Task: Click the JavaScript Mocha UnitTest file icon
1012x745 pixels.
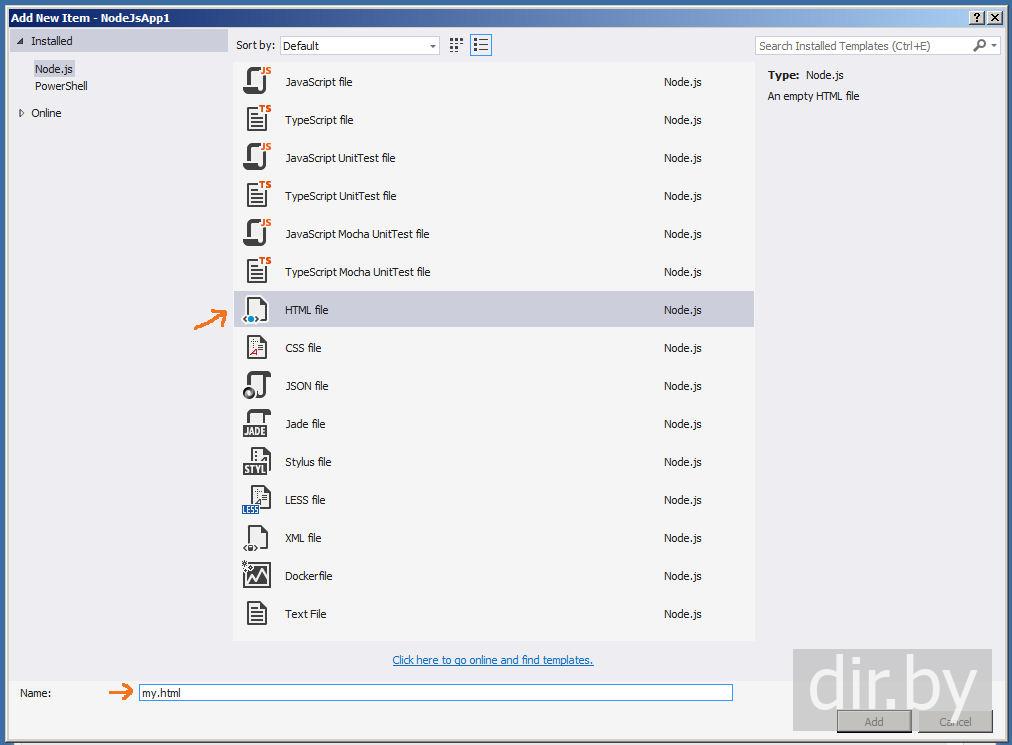Action: tap(257, 233)
